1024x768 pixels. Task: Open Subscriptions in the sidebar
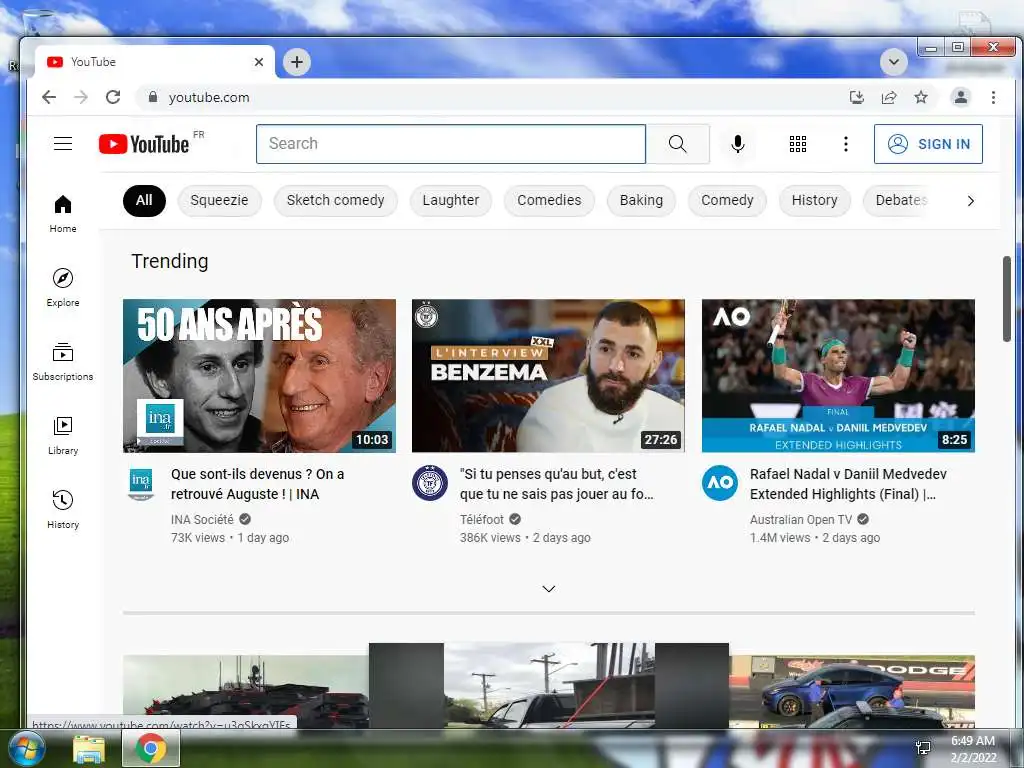coord(63,361)
